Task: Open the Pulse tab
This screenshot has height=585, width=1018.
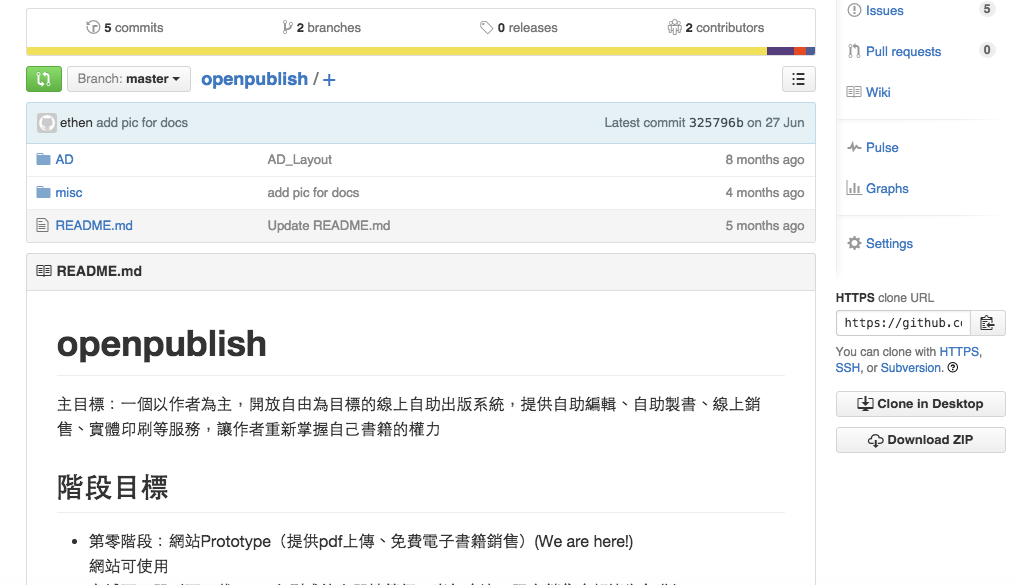Action: (882, 147)
